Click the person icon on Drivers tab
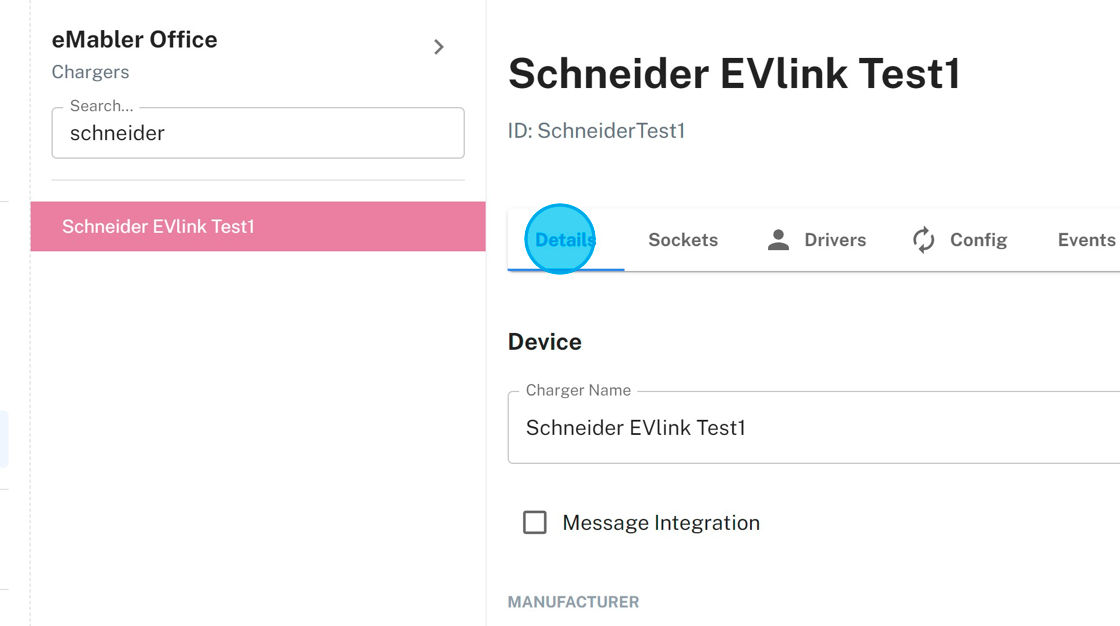This screenshot has height=626, width=1120. (778, 240)
